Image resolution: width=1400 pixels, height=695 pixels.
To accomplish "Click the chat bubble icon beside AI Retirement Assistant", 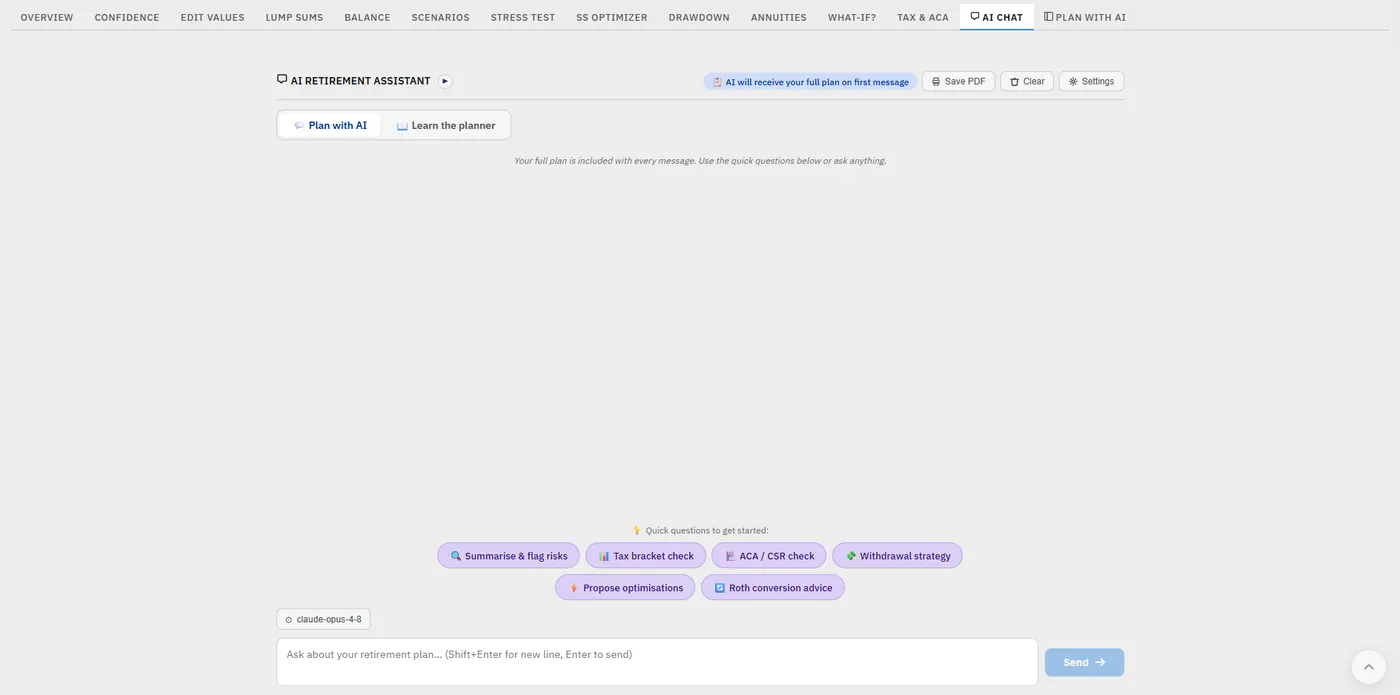I will tap(282, 80).
